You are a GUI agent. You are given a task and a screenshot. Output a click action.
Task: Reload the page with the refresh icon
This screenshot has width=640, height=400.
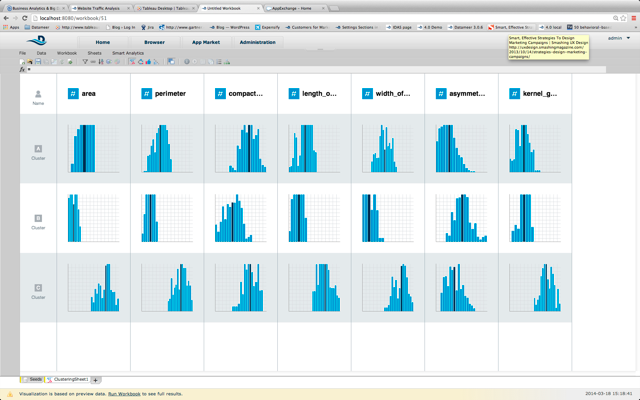point(24,18)
